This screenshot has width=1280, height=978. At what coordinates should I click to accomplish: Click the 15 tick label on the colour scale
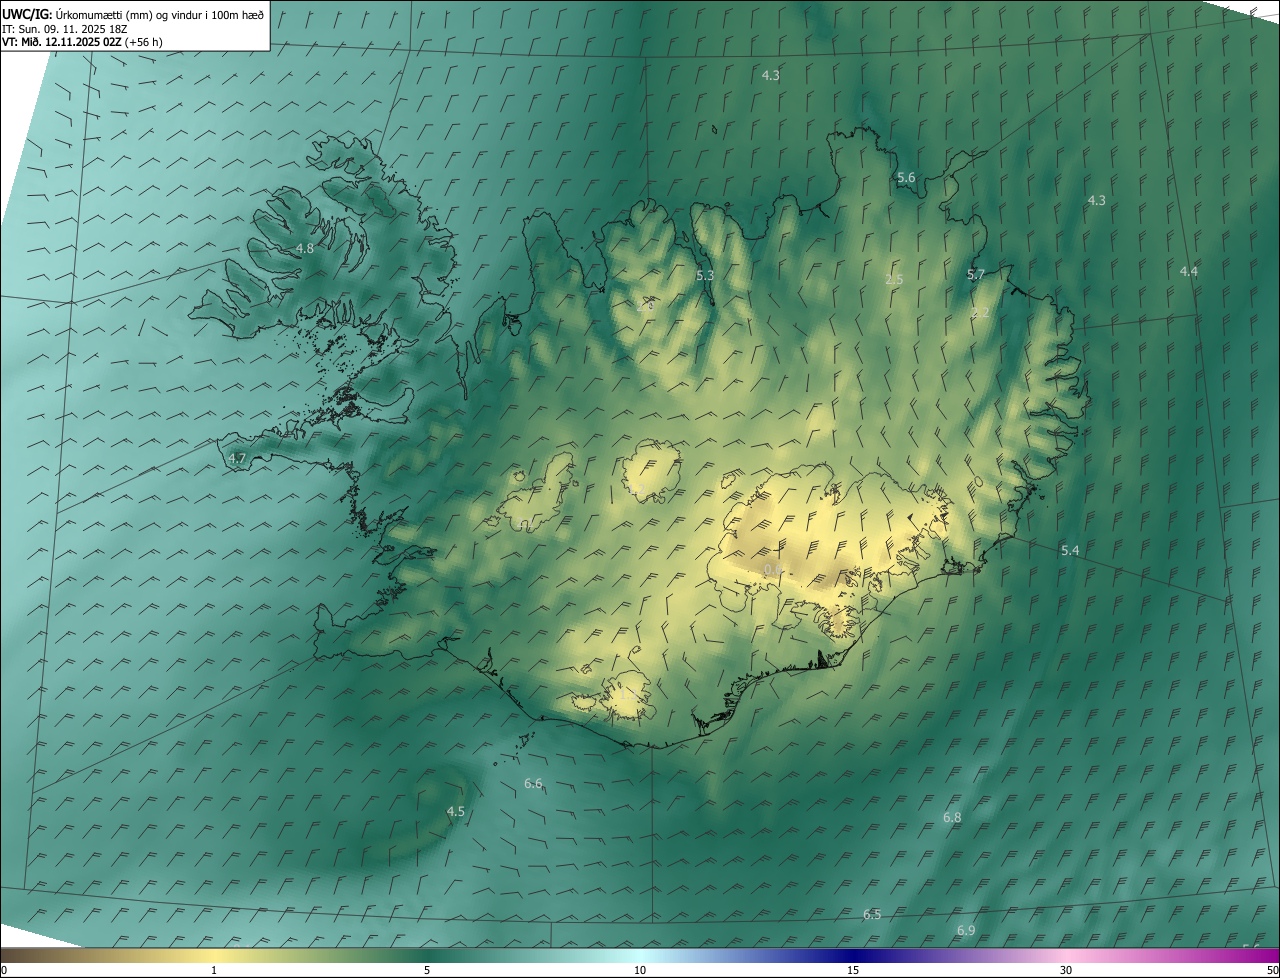[x=853, y=970]
